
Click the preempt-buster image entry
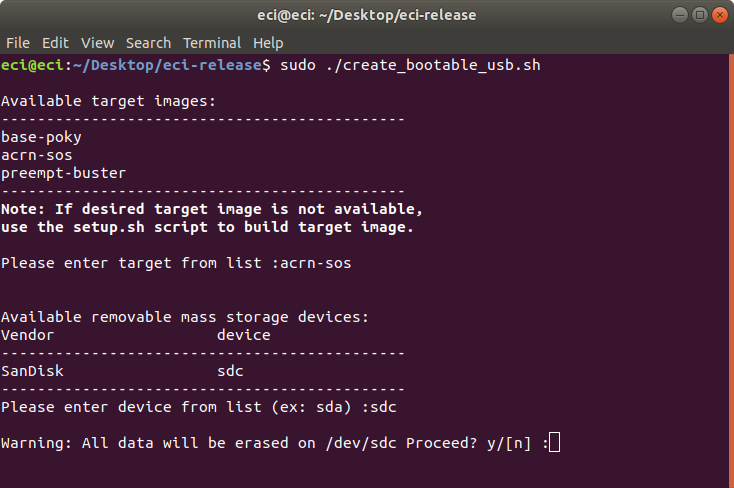tap(64, 173)
